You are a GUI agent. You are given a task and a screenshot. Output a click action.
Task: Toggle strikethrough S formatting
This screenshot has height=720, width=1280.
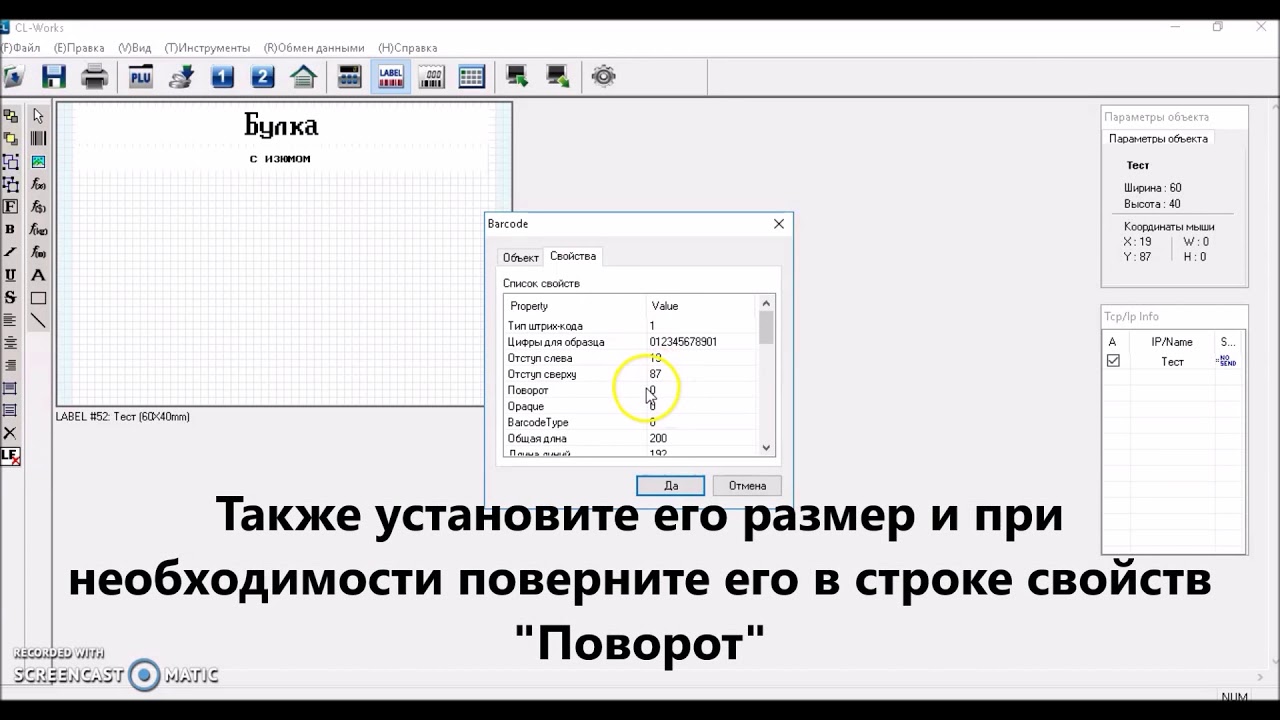point(10,298)
